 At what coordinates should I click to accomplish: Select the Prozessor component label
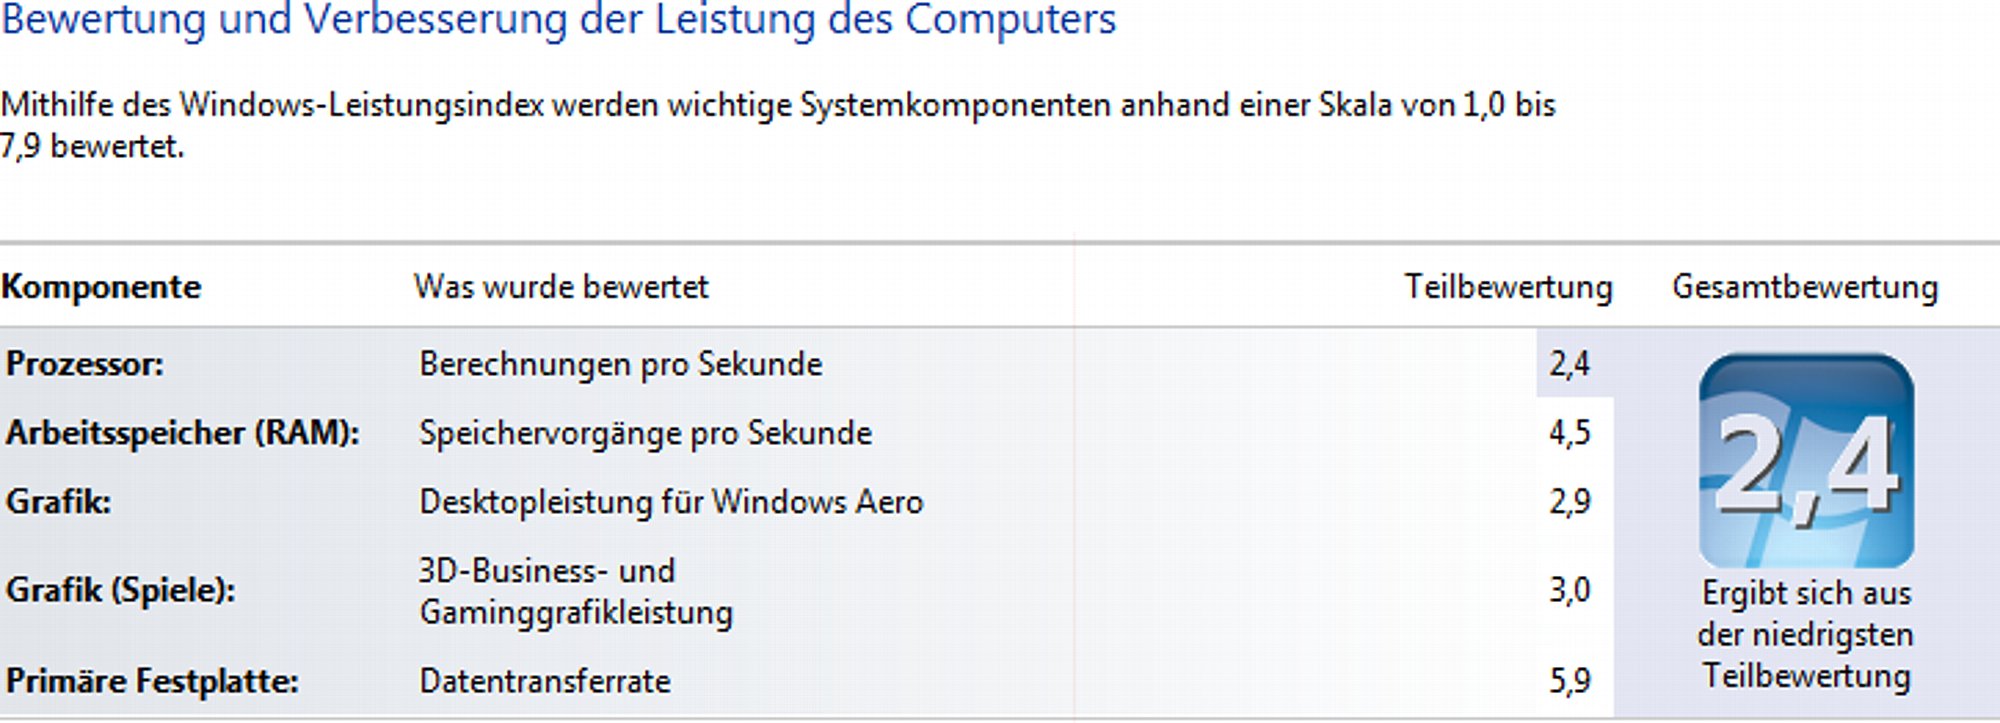[85, 364]
